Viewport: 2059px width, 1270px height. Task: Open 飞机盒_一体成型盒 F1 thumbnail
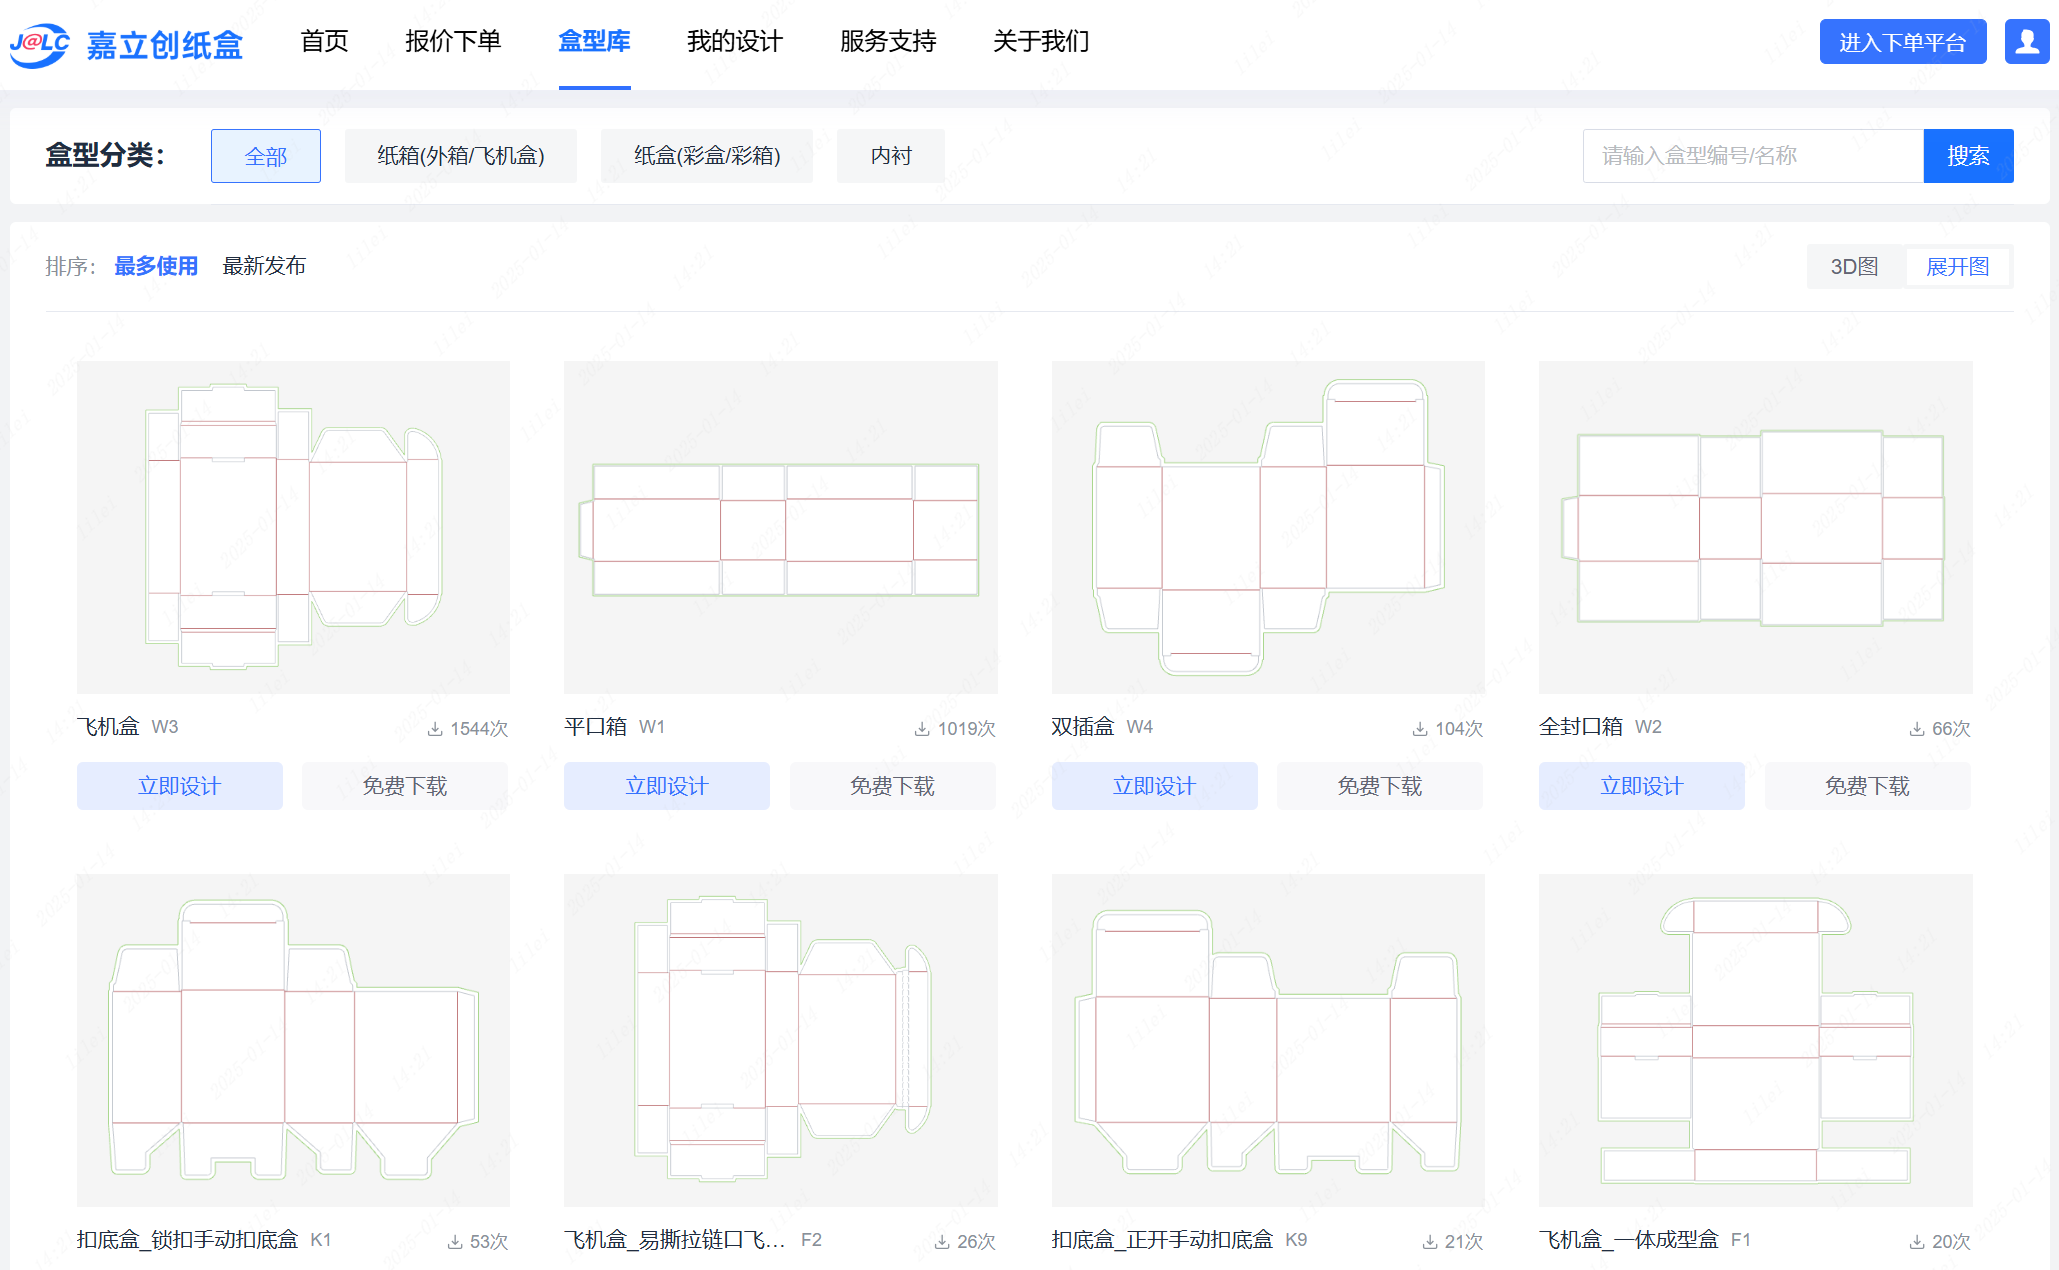[x=1756, y=1040]
